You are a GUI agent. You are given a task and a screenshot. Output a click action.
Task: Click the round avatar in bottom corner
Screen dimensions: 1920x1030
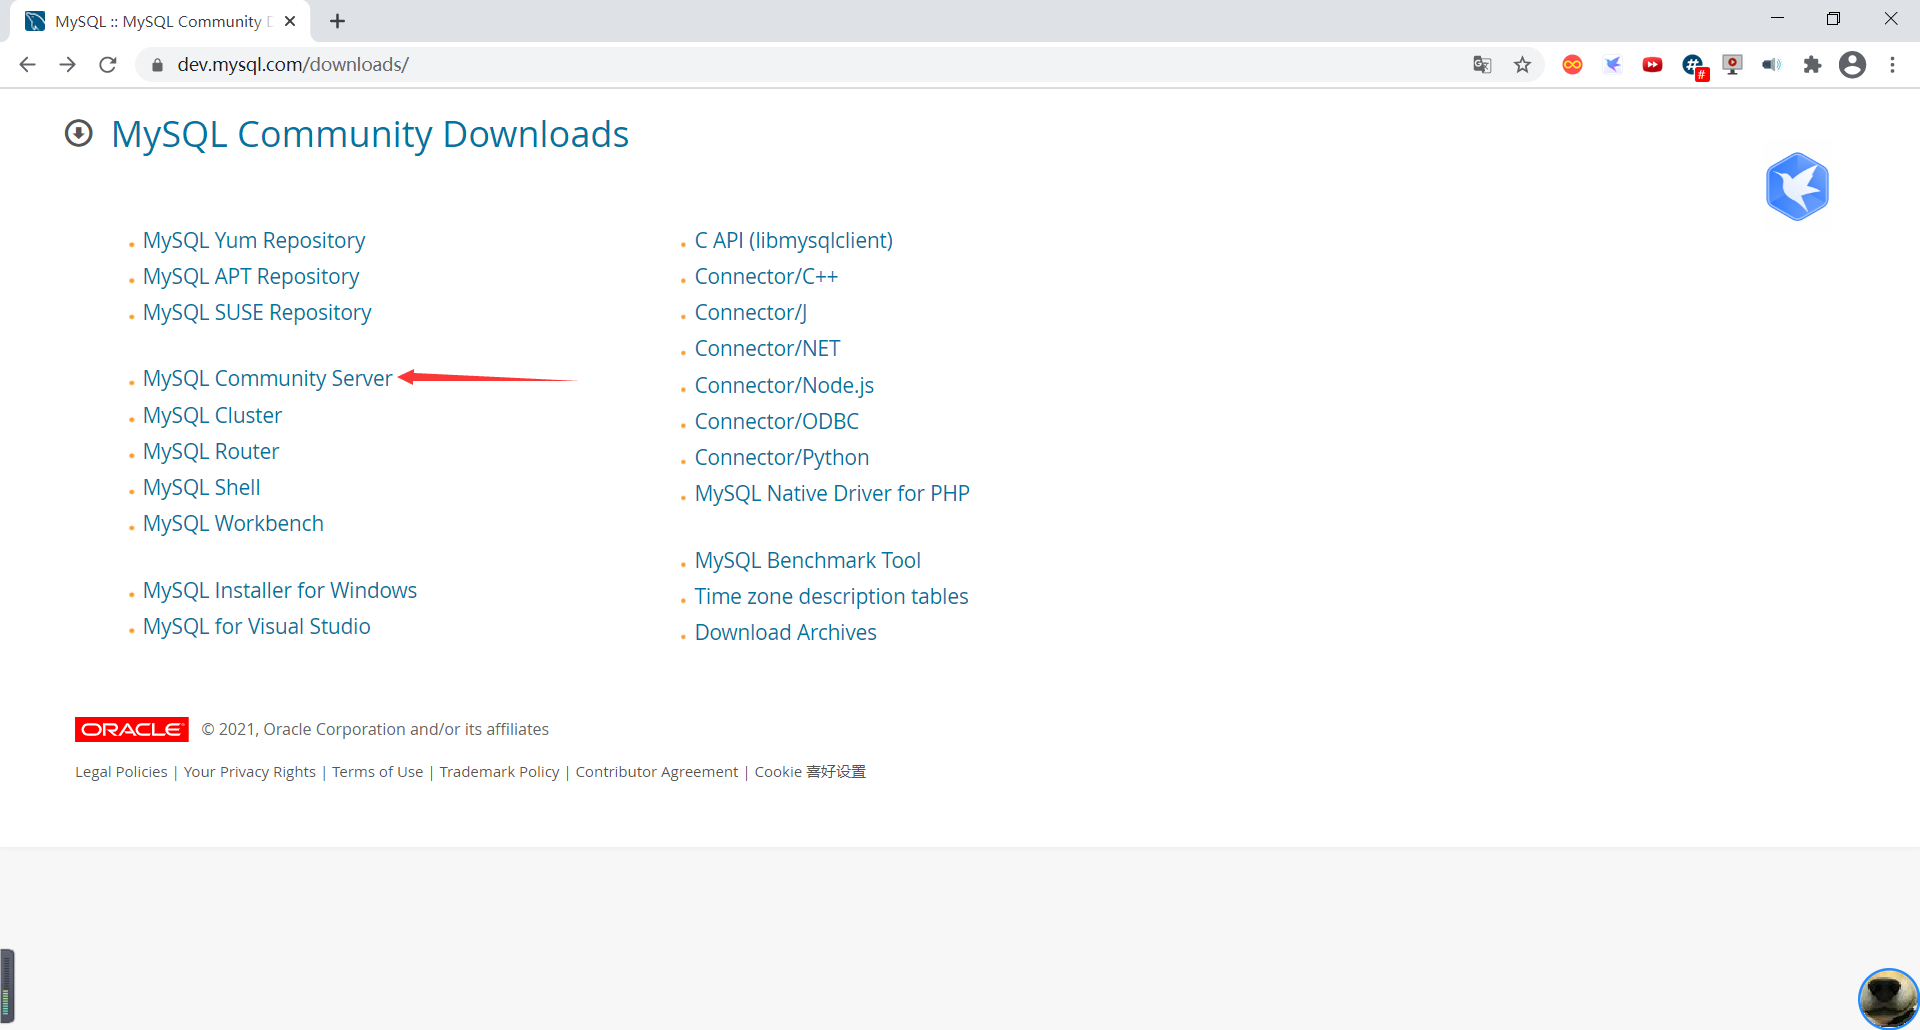coord(1888,998)
